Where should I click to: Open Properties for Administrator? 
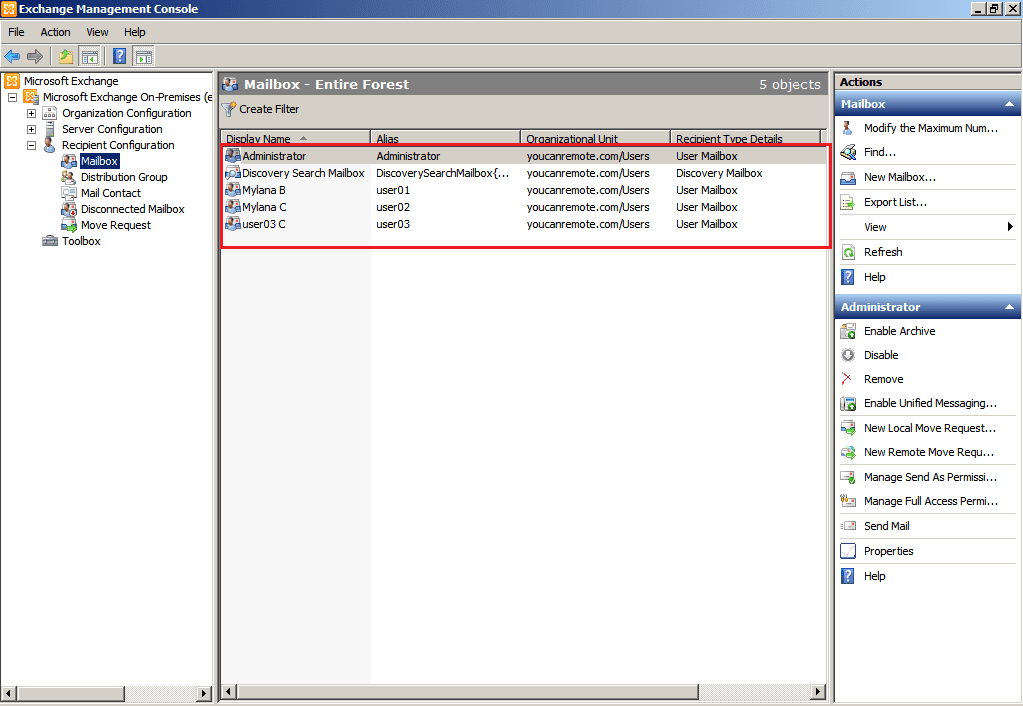tap(888, 551)
